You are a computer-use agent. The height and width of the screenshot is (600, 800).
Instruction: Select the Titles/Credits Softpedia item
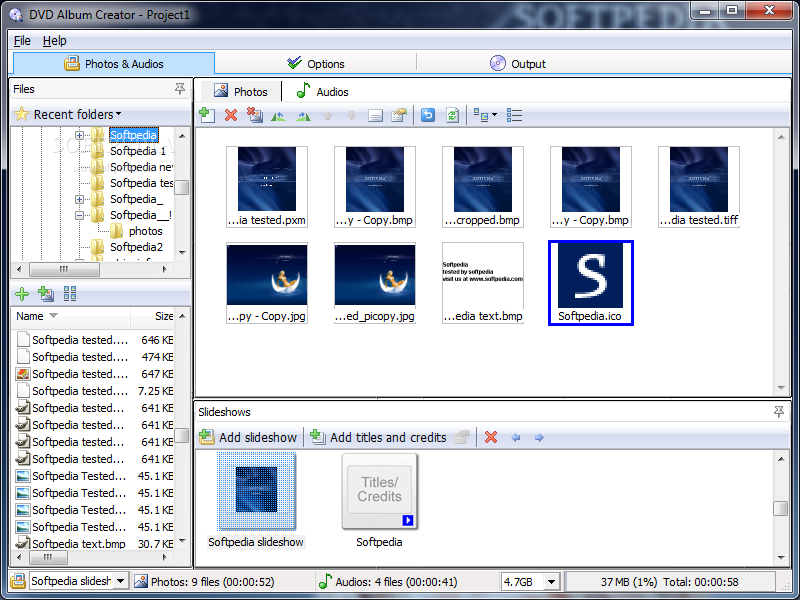pos(380,501)
